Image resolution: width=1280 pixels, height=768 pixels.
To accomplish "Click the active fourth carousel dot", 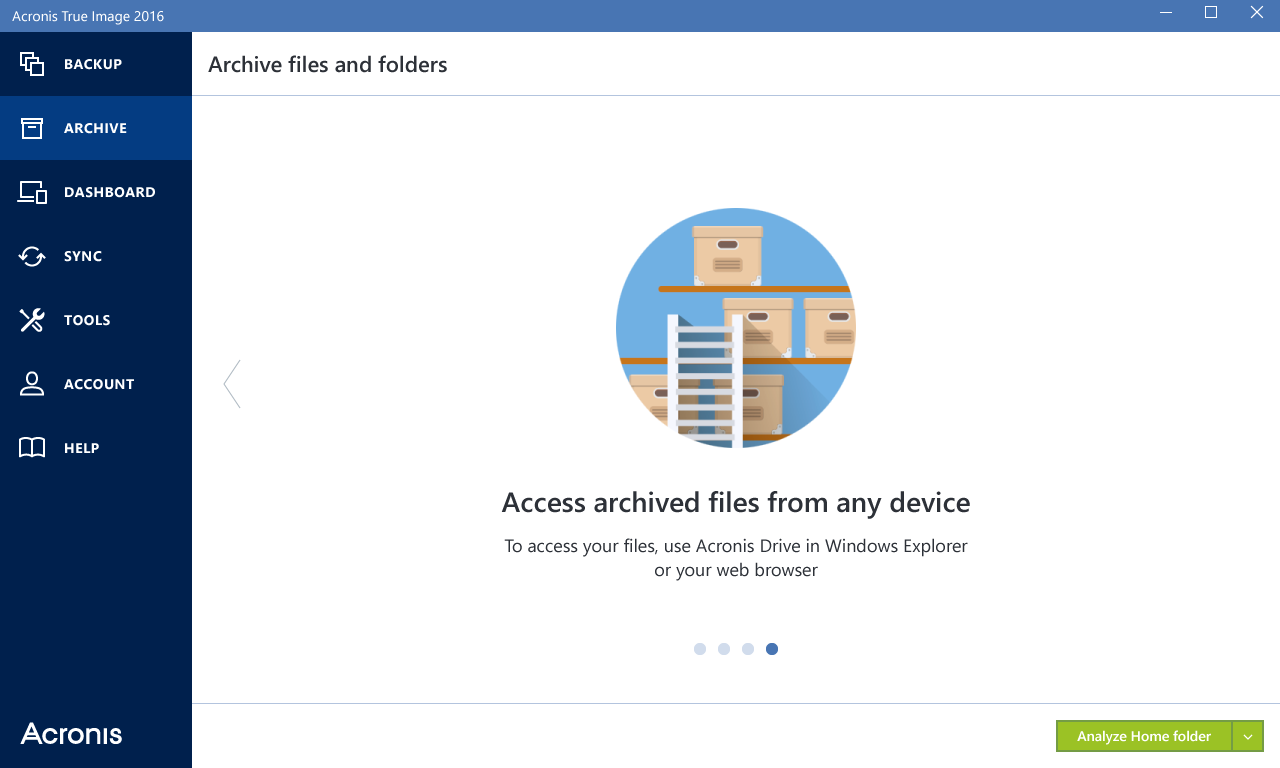I will [772, 649].
